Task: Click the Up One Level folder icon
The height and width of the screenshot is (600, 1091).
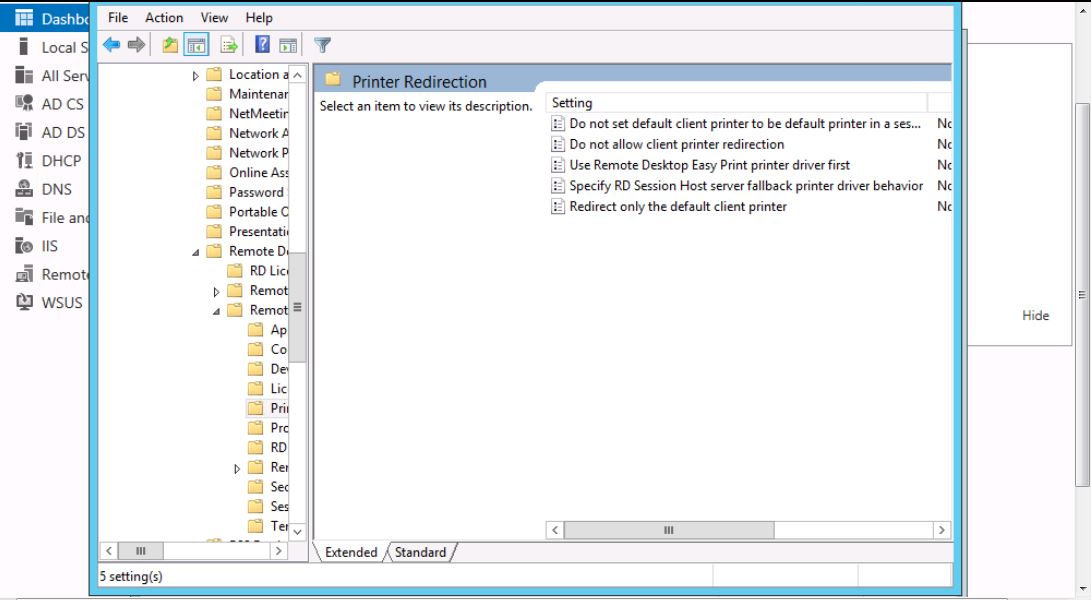Action: point(170,45)
